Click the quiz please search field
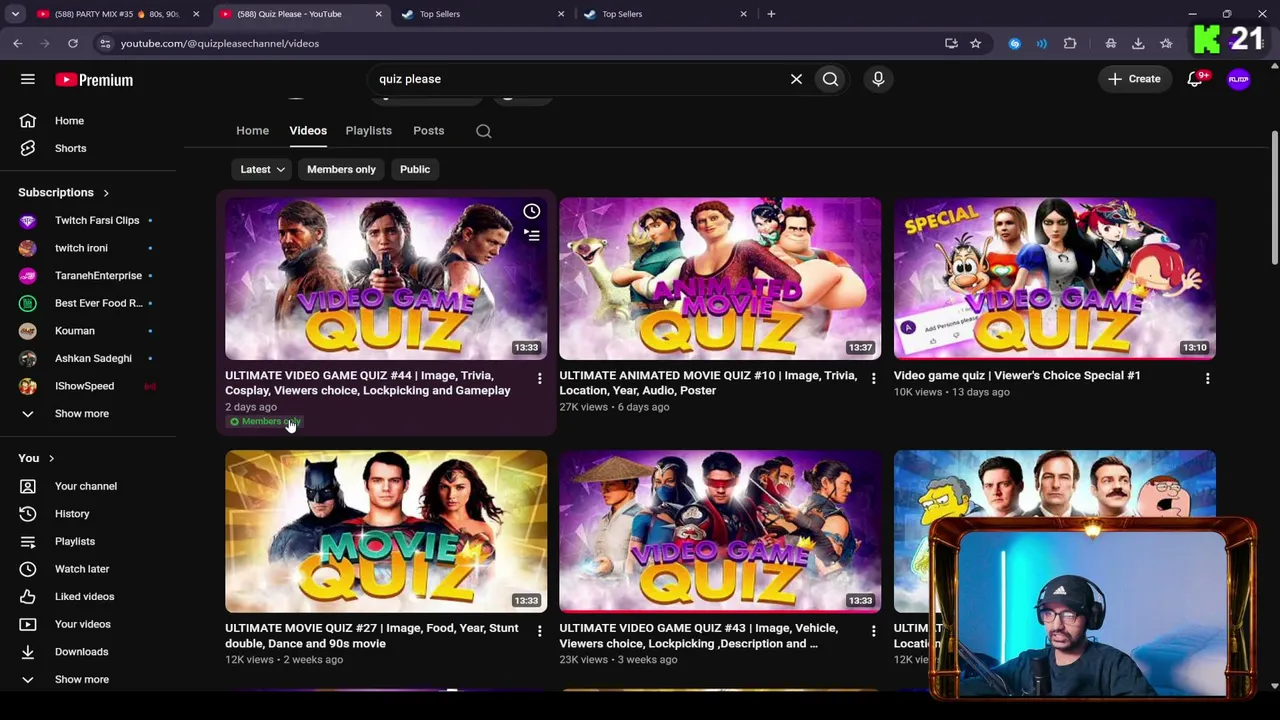Screen dimensions: 1280x720 [580, 79]
